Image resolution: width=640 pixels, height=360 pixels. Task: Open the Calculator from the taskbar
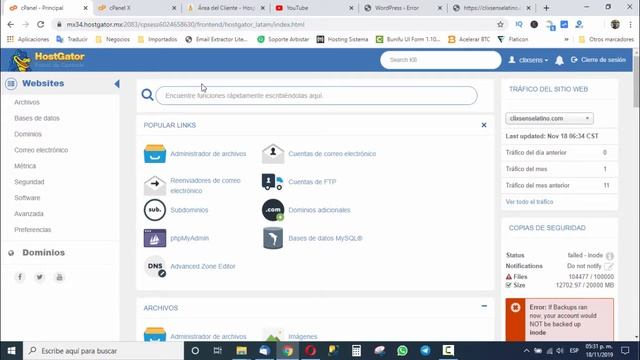(356, 351)
